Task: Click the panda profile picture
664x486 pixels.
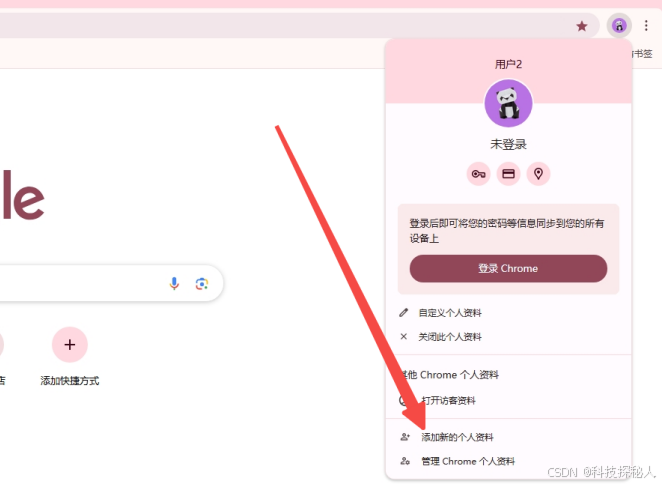Action: [508, 103]
